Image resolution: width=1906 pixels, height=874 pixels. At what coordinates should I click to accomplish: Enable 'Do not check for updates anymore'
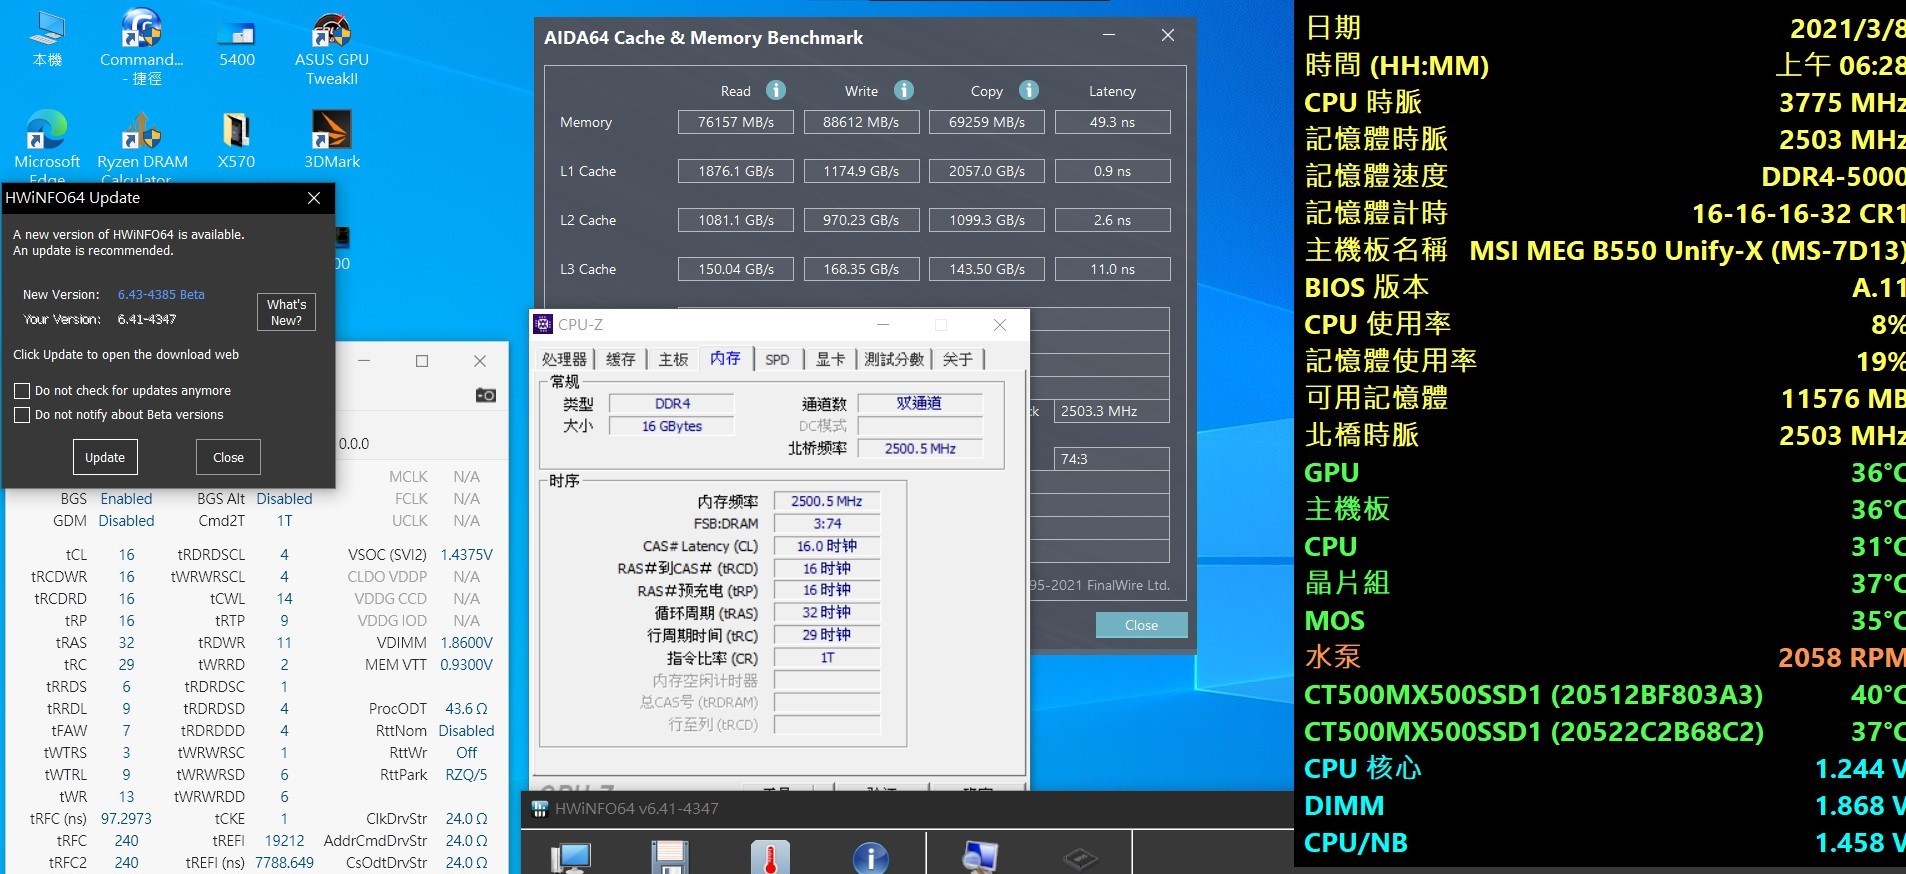tap(22, 391)
